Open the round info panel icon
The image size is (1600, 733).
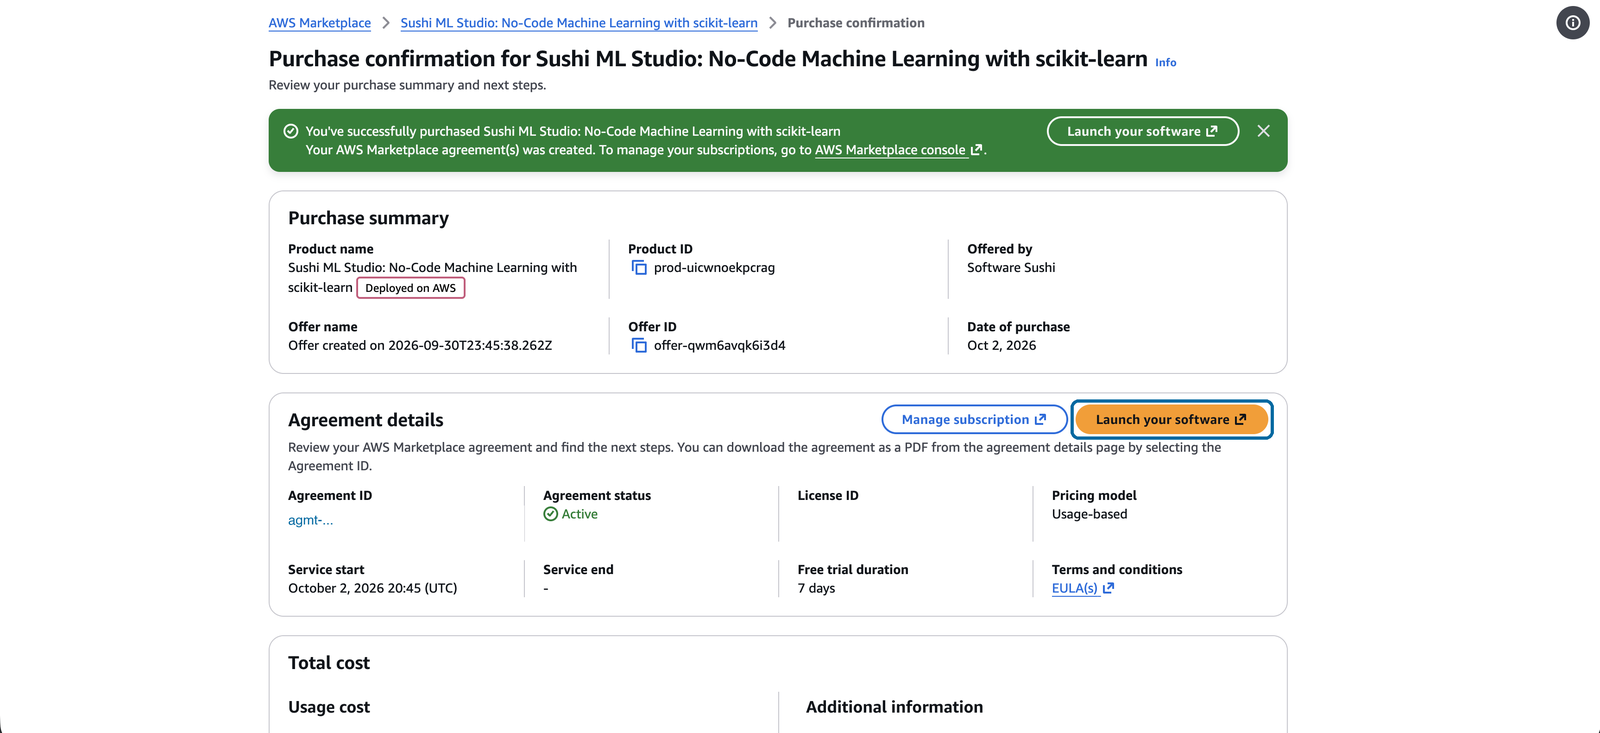(x=1573, y=23)
